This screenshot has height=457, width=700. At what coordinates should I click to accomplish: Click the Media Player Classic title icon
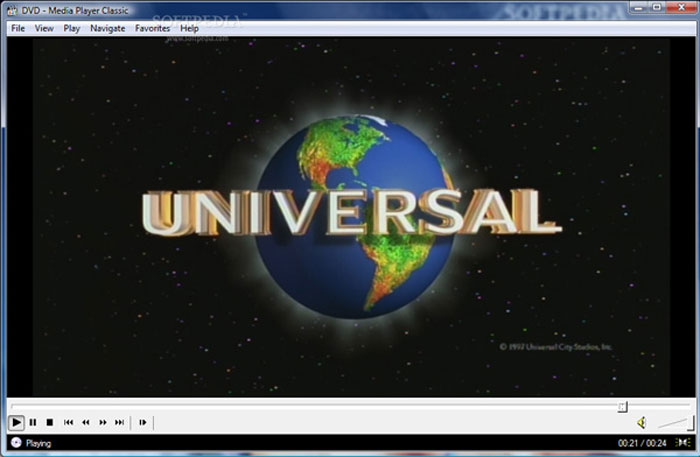click(x=12, y=10)
